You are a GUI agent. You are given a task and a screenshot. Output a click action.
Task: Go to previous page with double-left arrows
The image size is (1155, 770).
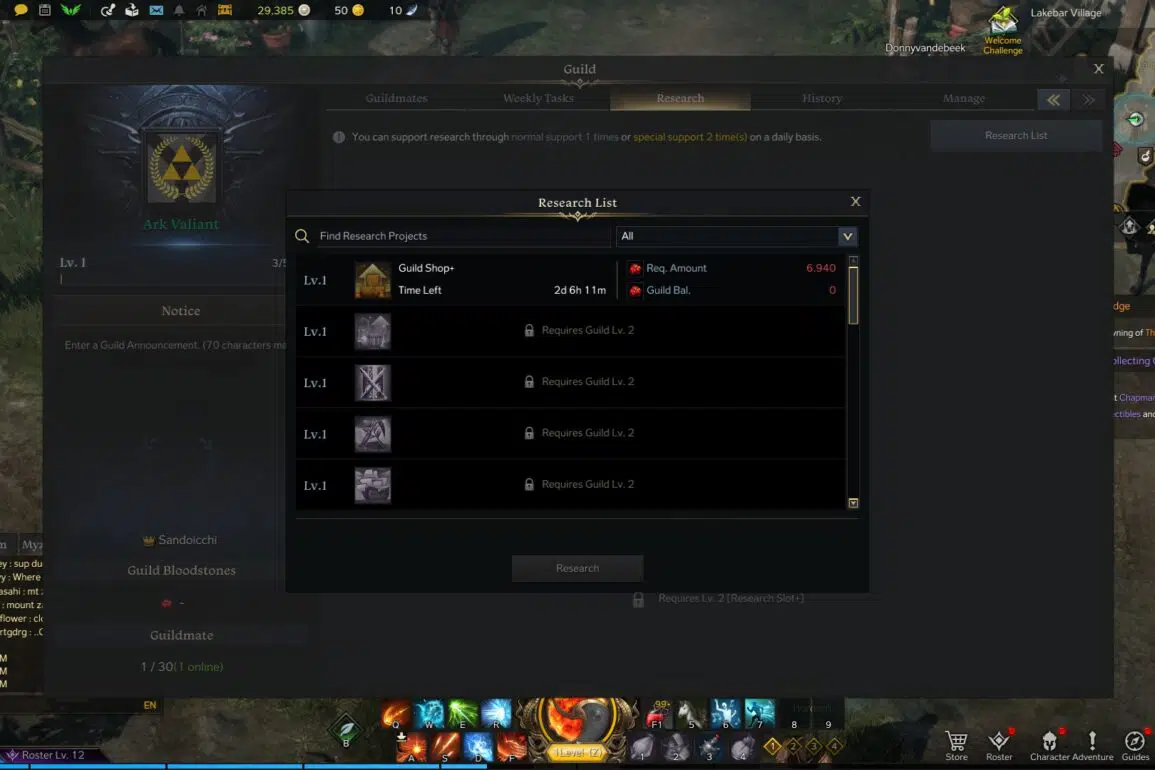point(1053,99)
